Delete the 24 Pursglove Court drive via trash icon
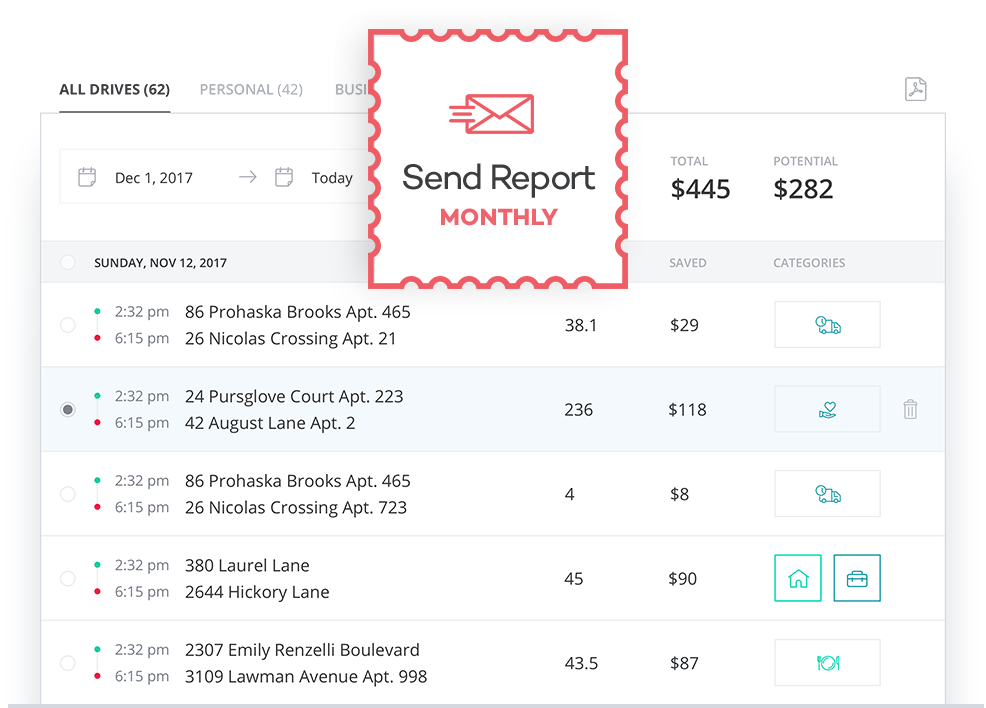986x708 pixels. pos(910,409)
